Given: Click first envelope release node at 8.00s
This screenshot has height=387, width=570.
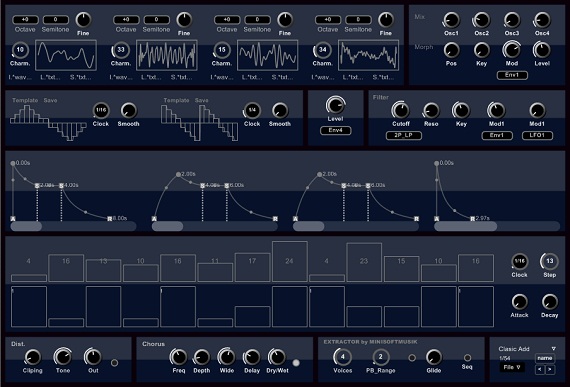Looking at the screenshot, I should 110,218.
